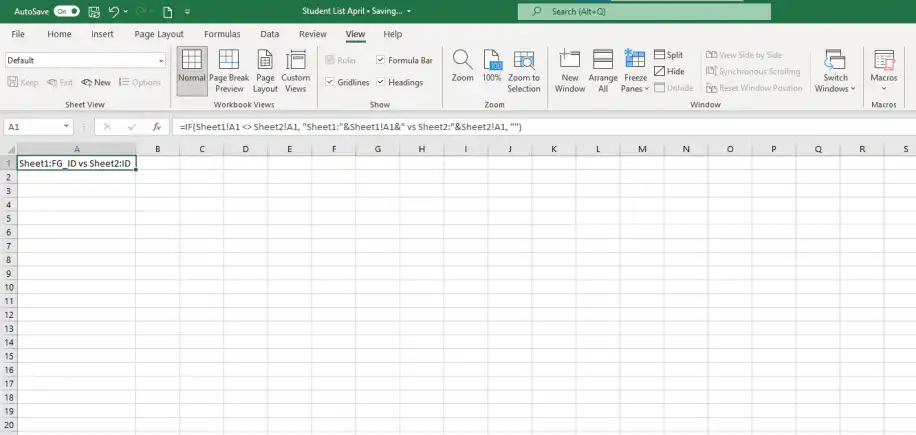Hide the current window

(x=669, y=71)
